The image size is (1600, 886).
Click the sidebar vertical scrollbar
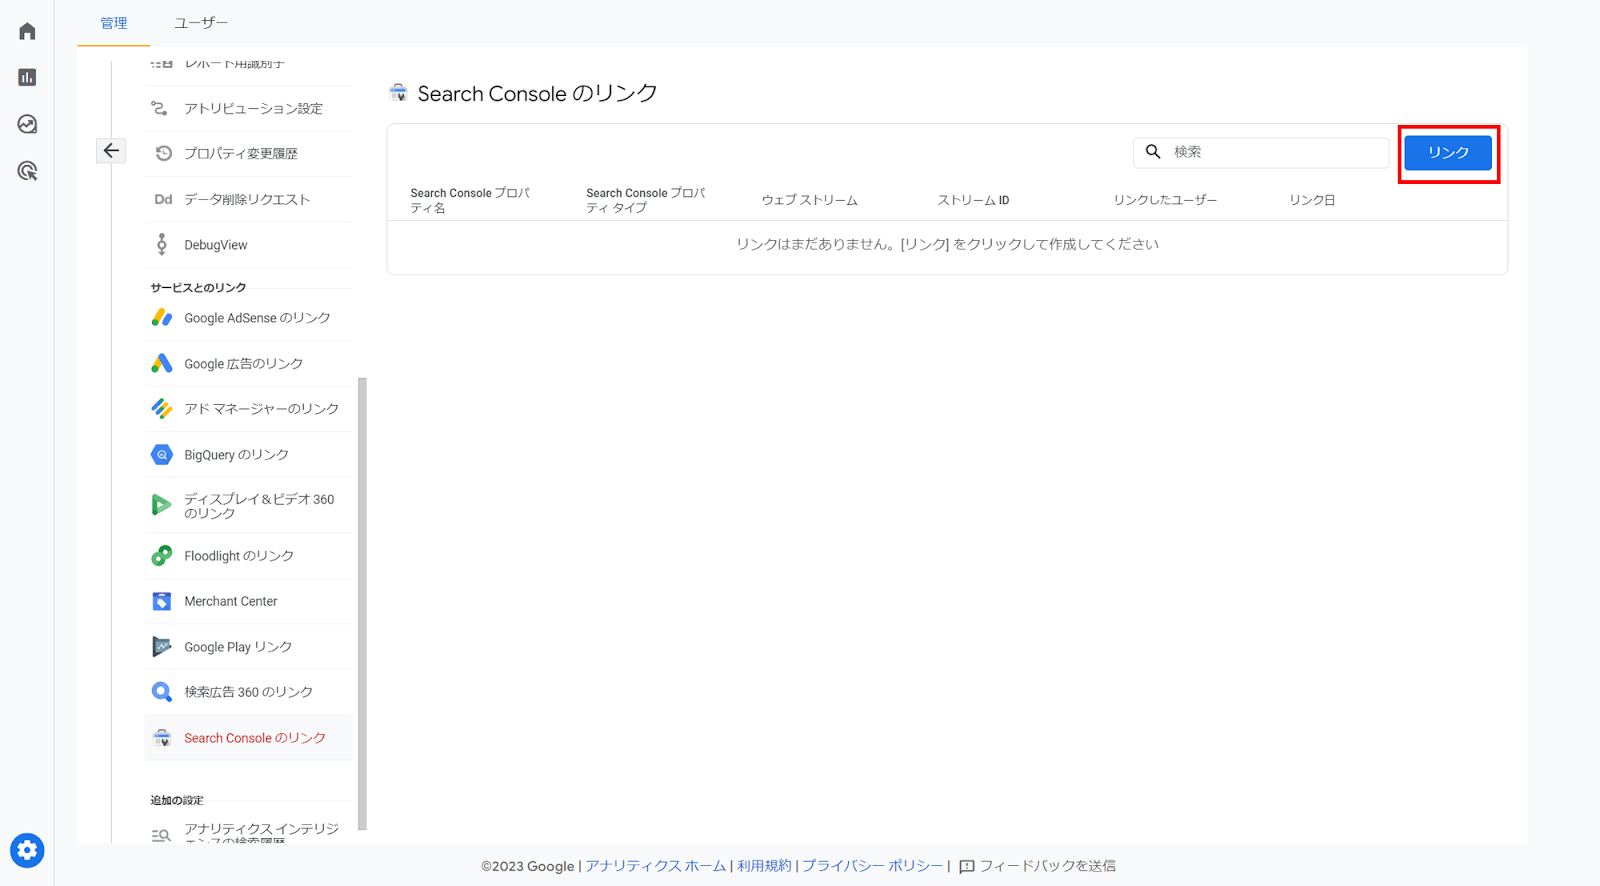(362, 600)
